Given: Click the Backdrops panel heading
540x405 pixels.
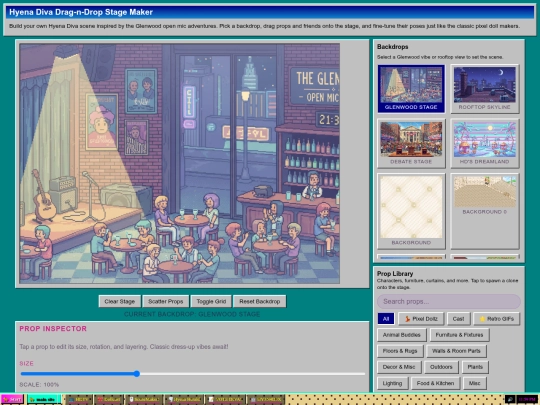Looking at the screenshot, I should 393,47.
